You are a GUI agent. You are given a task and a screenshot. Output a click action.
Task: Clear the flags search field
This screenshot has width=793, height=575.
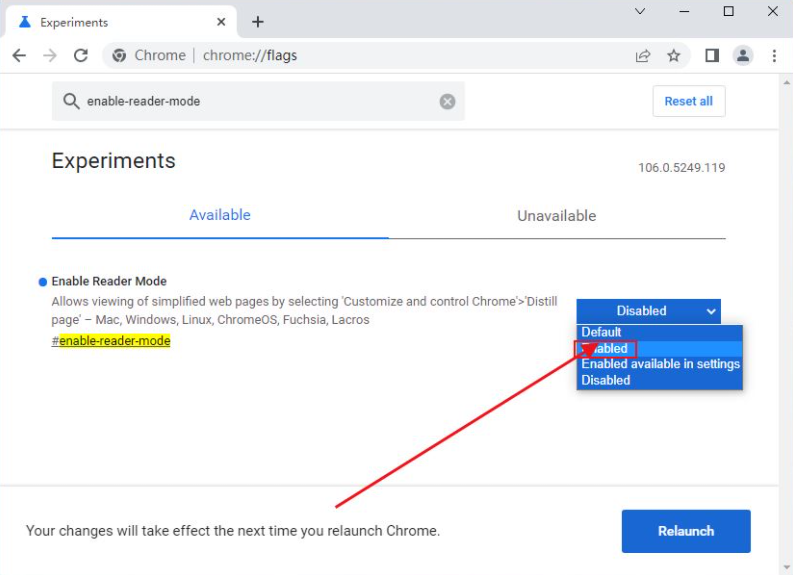coord(447,102)
